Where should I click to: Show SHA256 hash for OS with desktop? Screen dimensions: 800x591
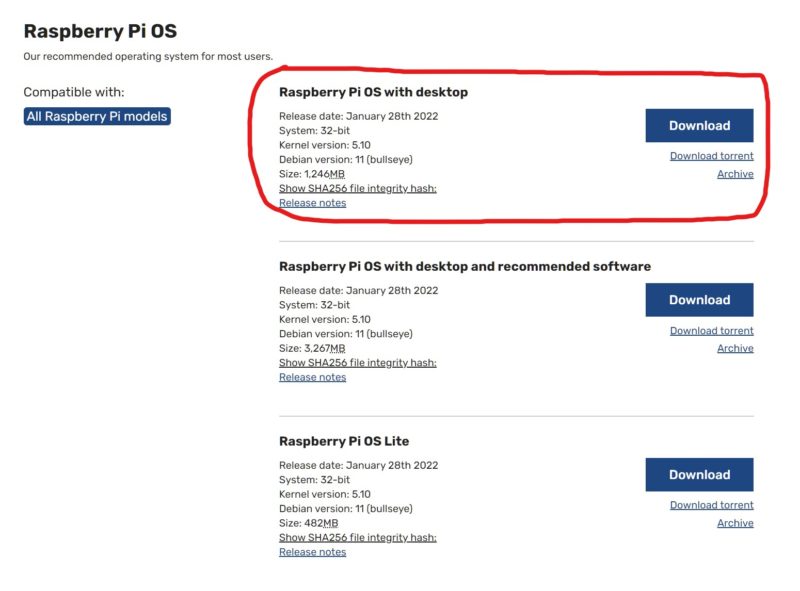pyautogui.click(x=357, y=188)
